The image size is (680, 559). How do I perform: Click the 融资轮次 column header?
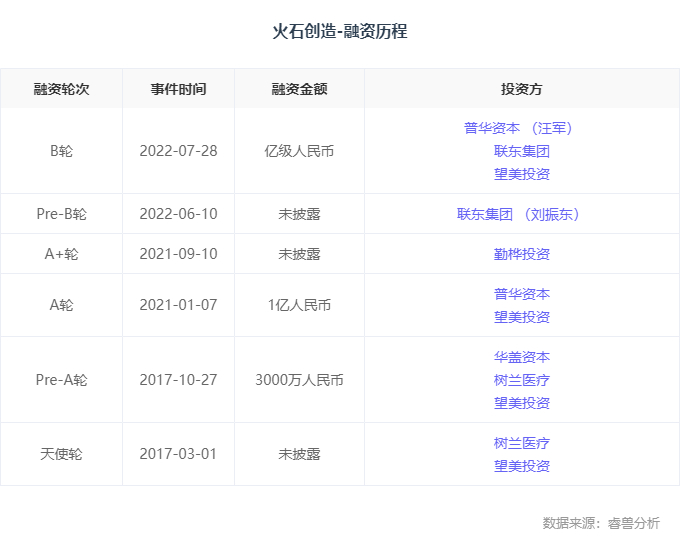pos(61,89)
